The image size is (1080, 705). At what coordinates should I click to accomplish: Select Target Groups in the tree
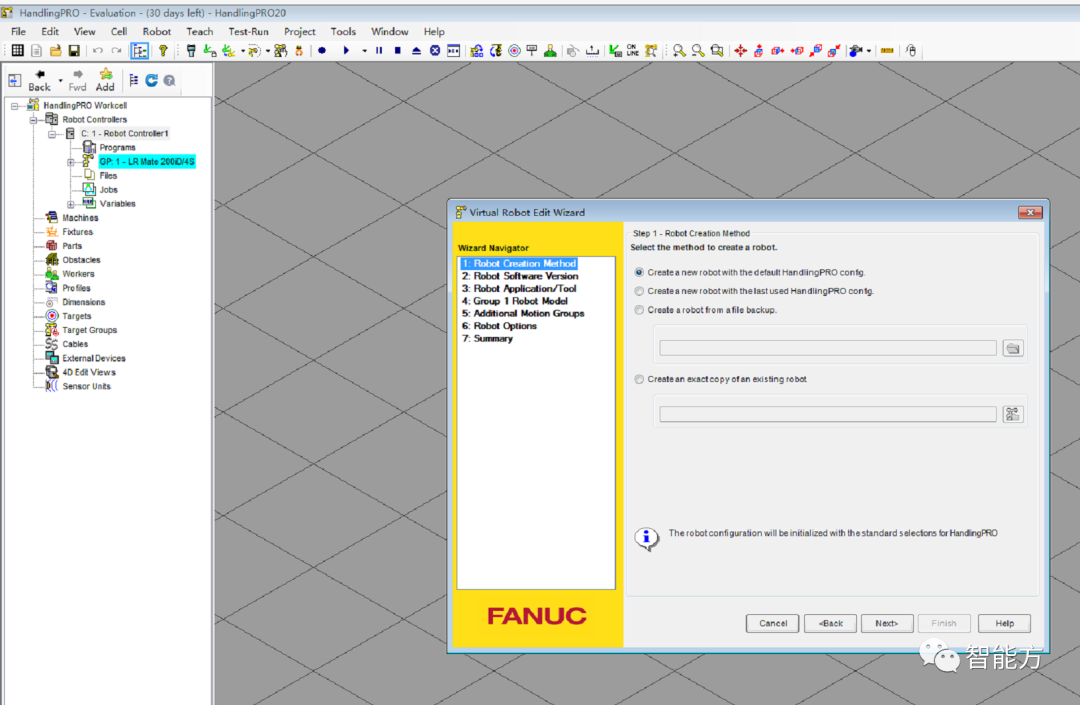90,330
